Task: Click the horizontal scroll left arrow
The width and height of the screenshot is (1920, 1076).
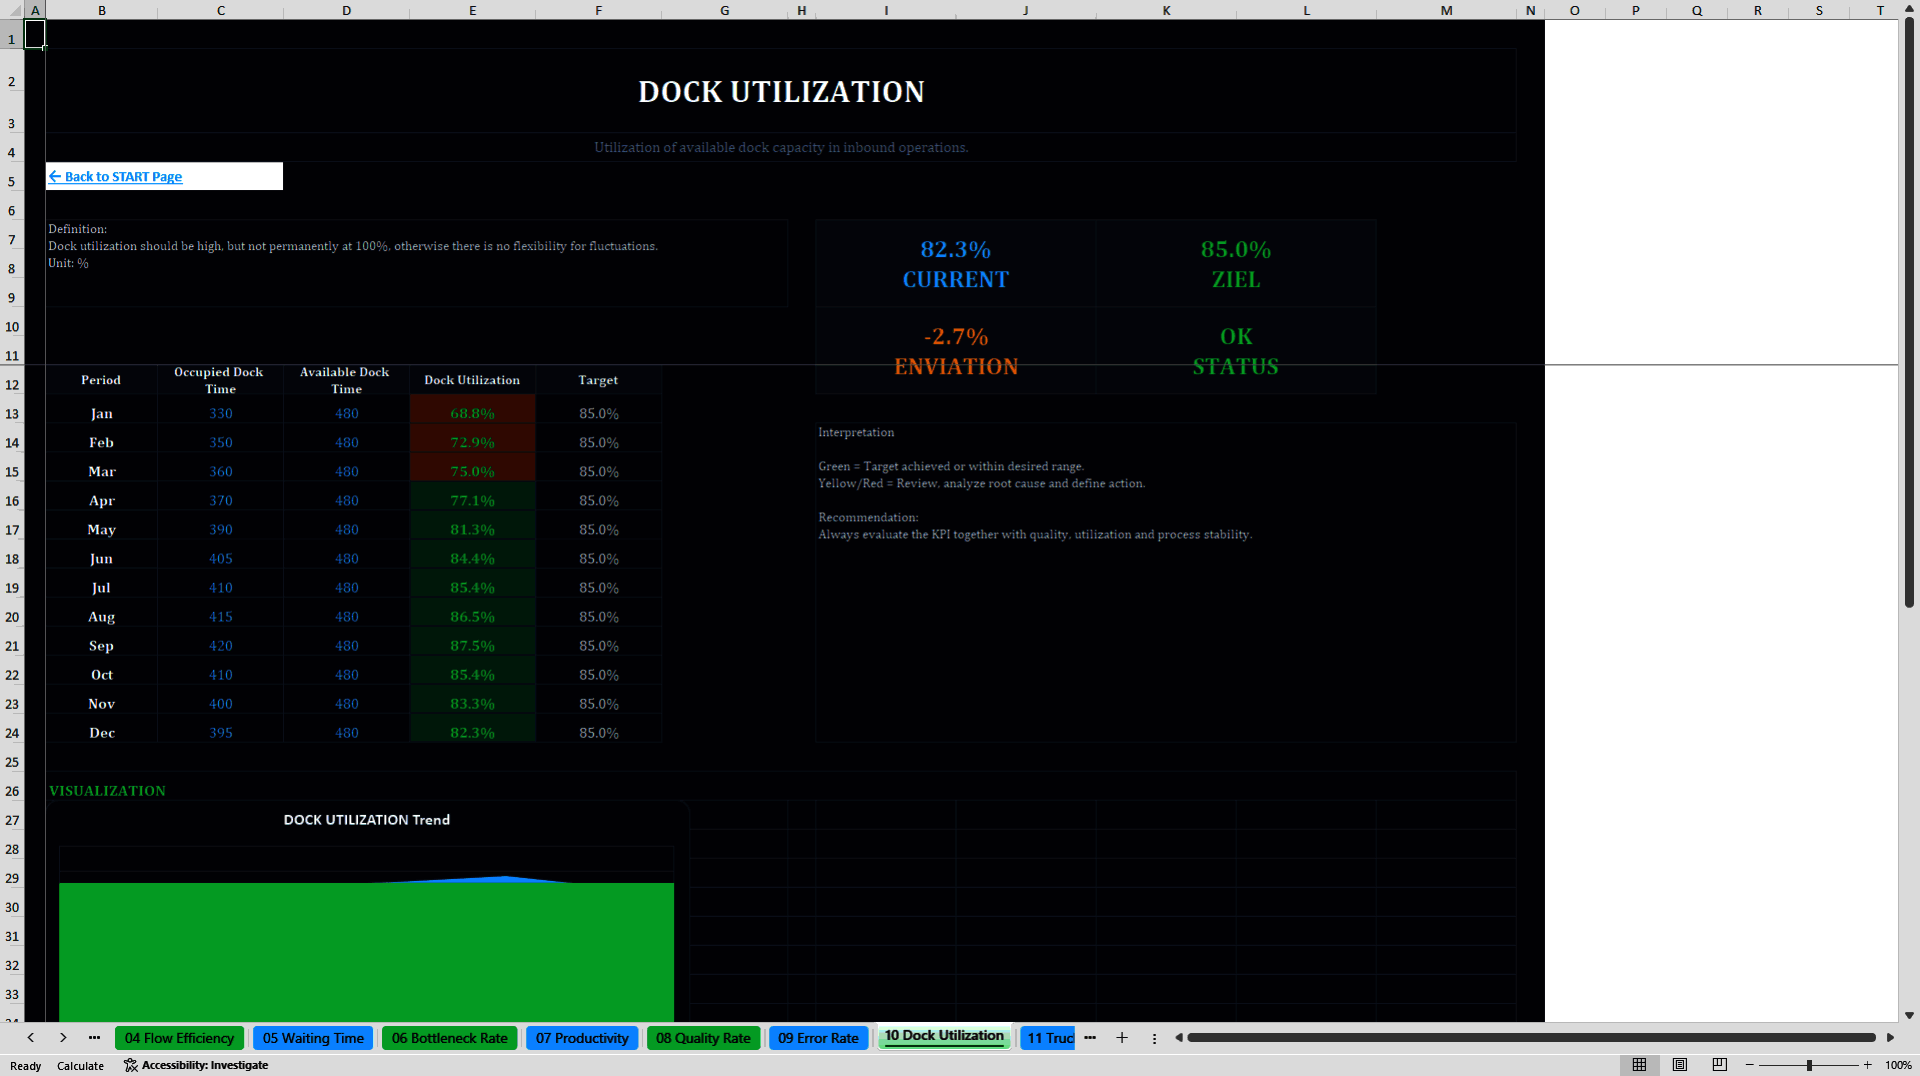Action: 1179,1038
